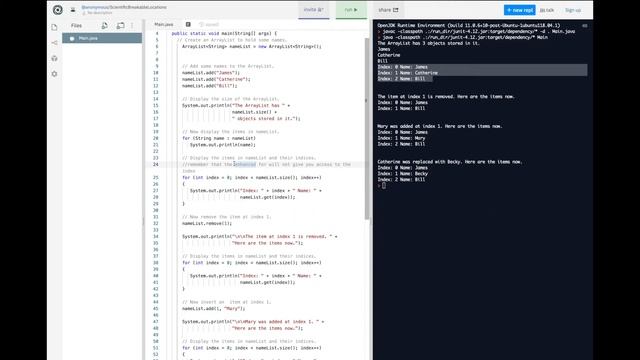Click 'Index: 1 Name: Mary' in the console
640x360 pixels.
(x=401, y=138)
